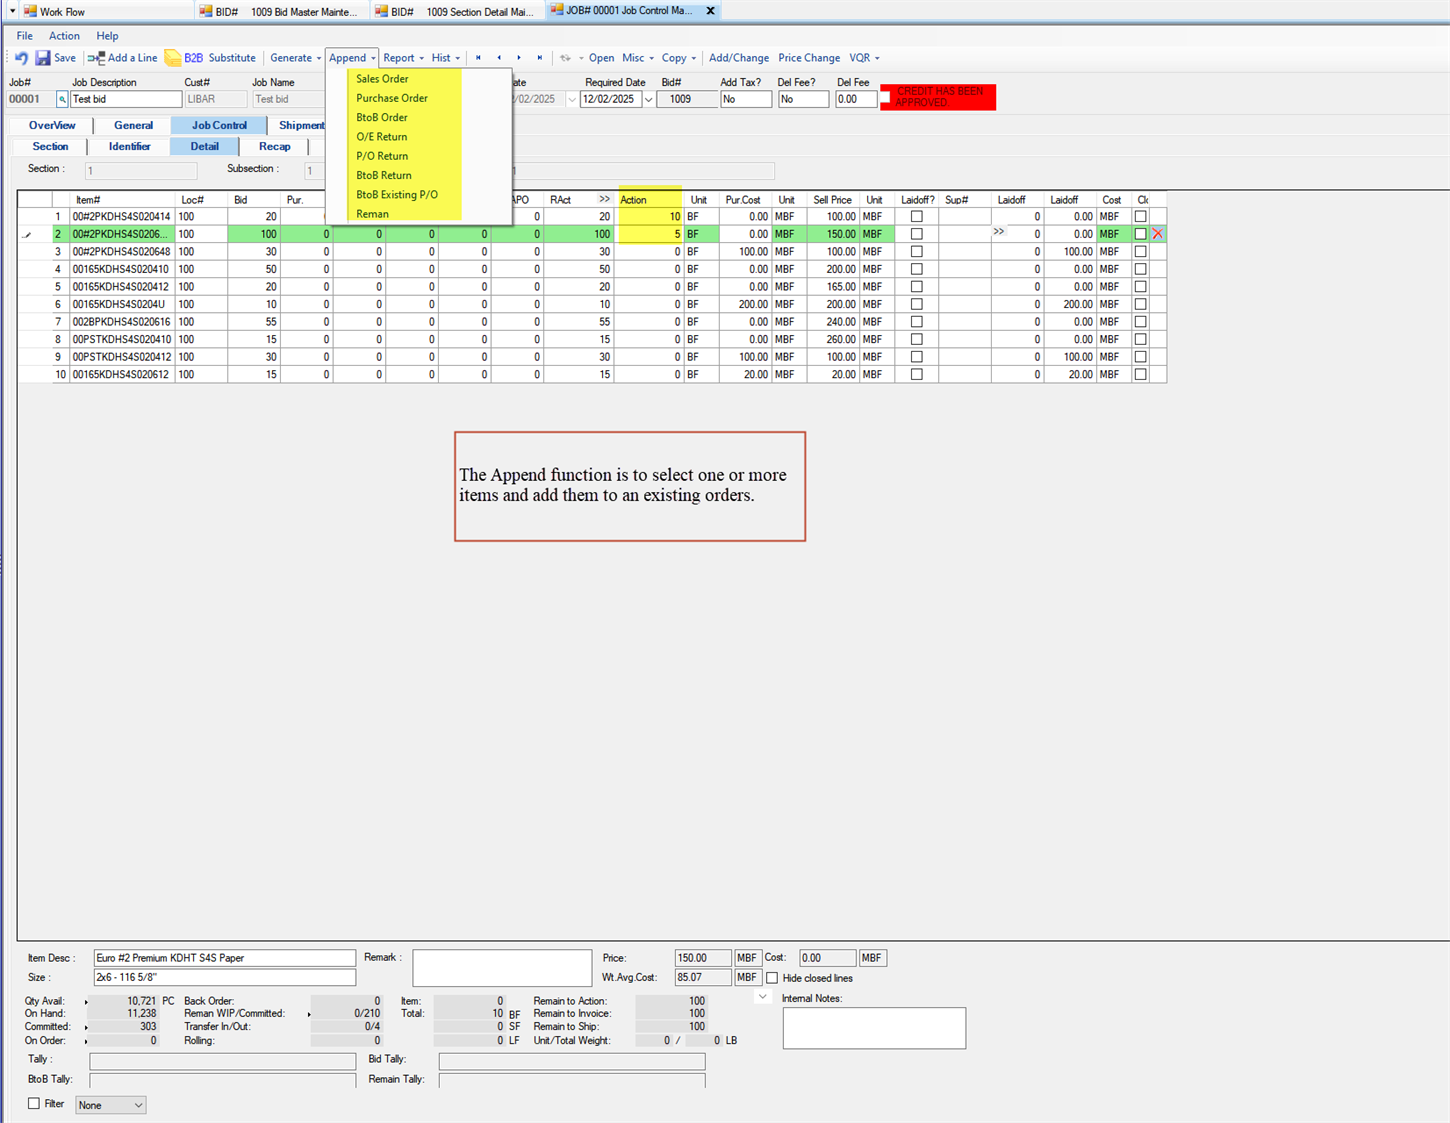Select Purchase Order from Append menu
1450x1123 pixels.
coord(392,98)
